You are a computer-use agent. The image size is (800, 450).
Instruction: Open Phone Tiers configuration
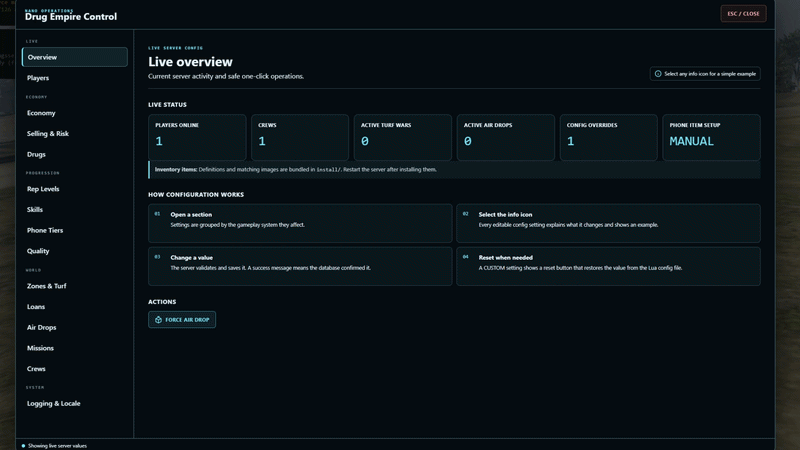click(74, 230)
